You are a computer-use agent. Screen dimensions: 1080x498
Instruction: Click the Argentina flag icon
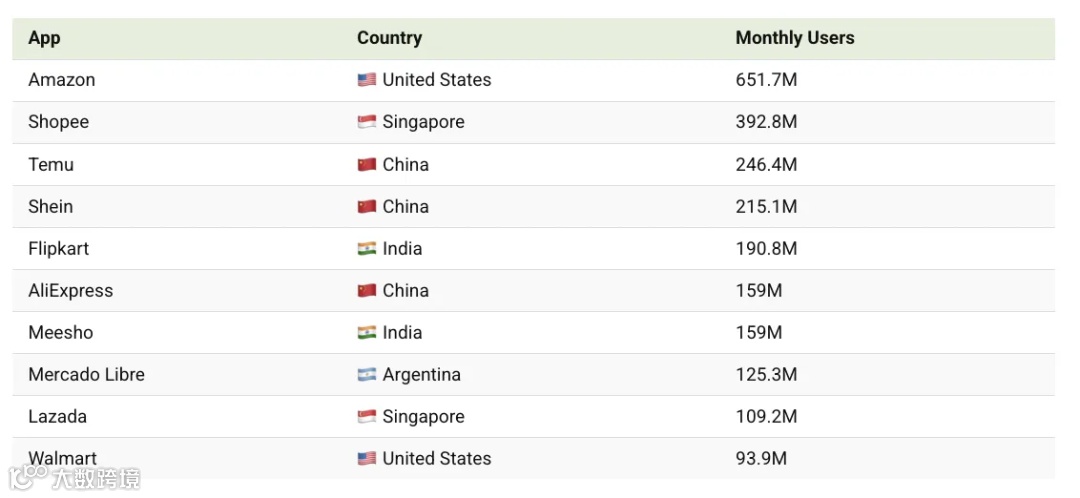point(367,375)
